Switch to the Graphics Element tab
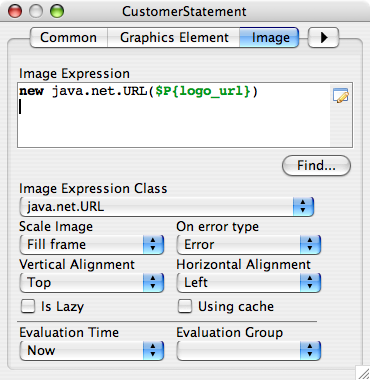Viewport: 370px width, 380px height. [174, 38]
